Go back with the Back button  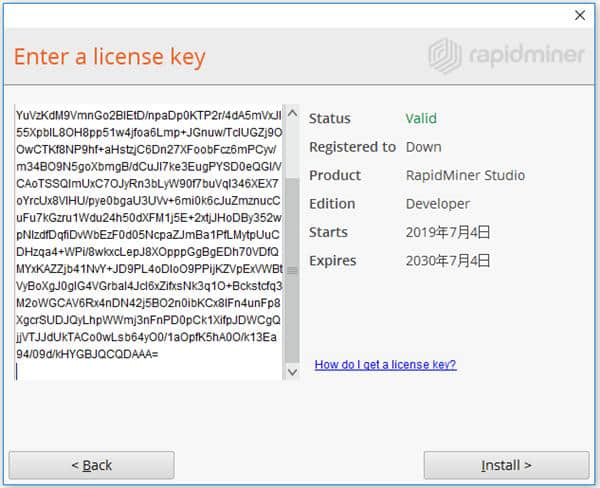(x=90, y=465)
